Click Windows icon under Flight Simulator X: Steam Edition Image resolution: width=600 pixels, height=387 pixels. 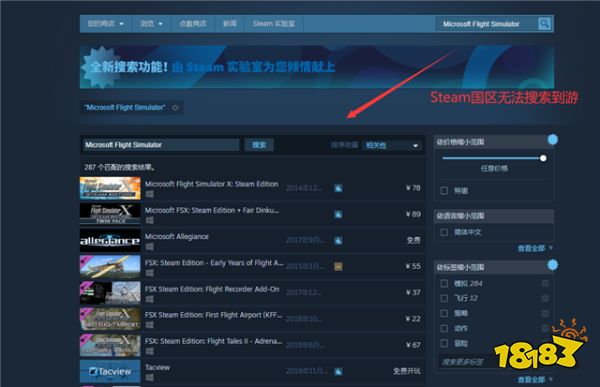[x=150, y=194]
